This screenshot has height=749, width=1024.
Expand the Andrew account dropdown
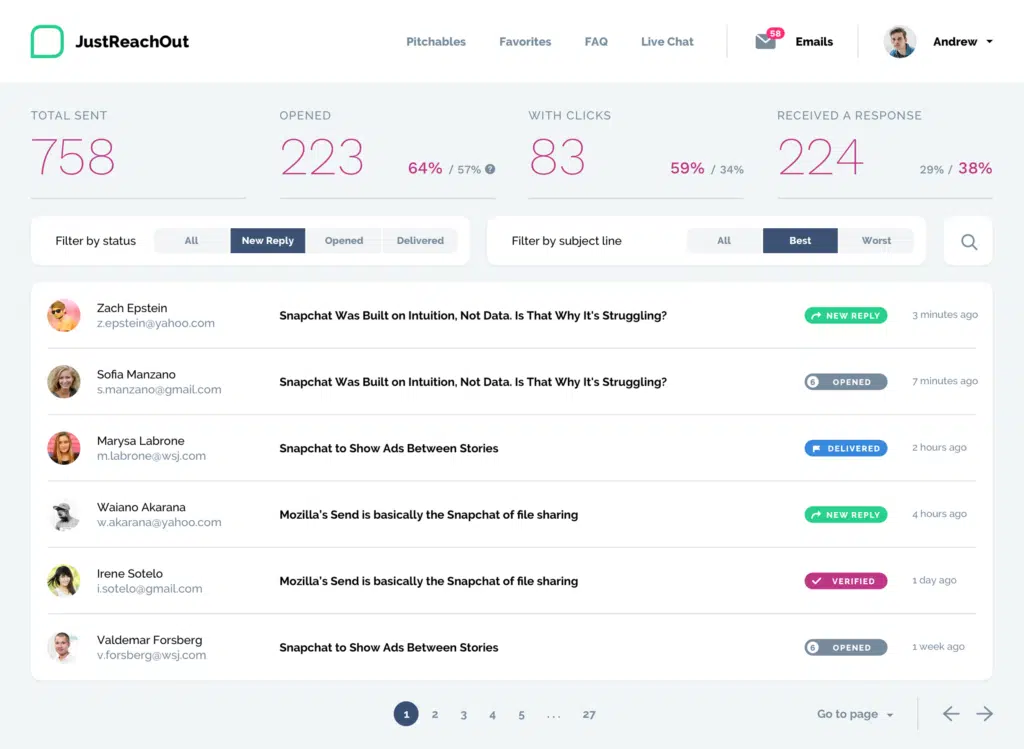tap(989, 42)
